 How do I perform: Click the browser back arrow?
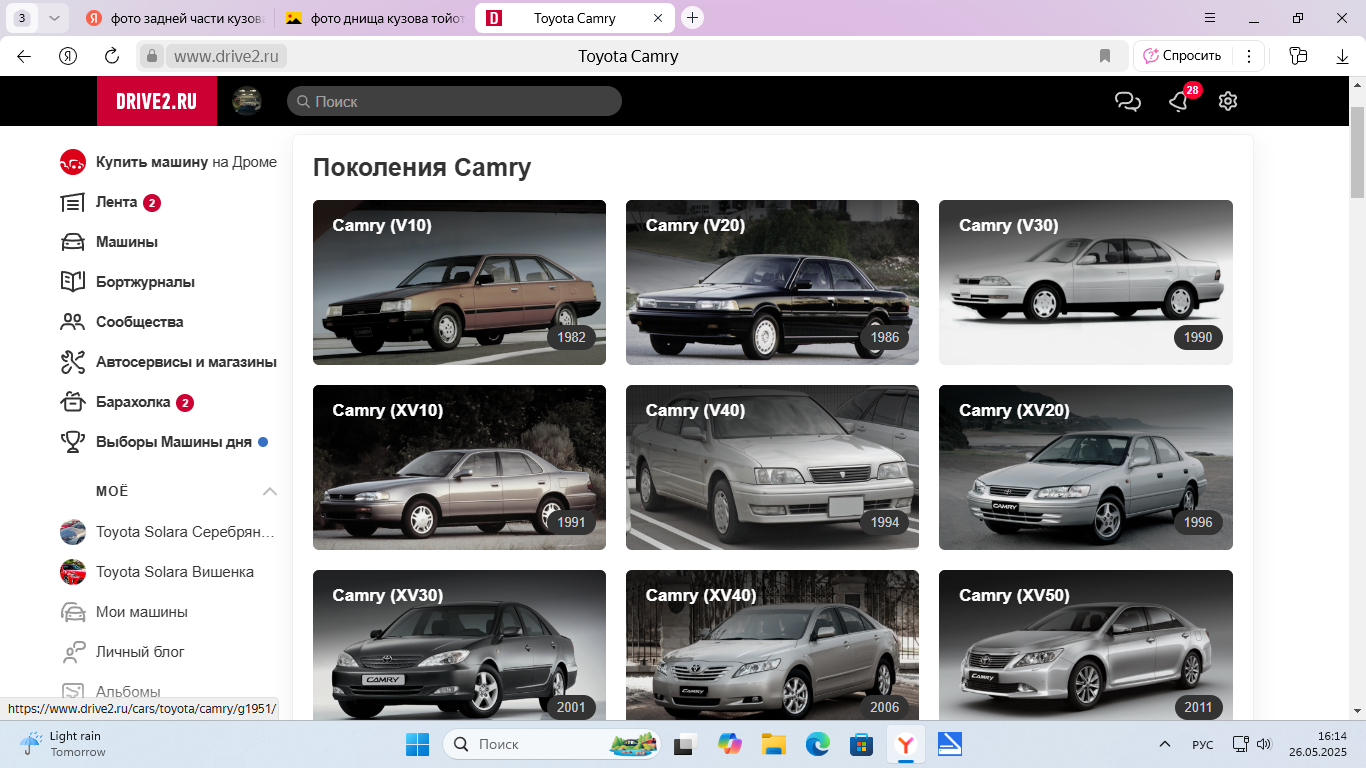tap(24, 56)
